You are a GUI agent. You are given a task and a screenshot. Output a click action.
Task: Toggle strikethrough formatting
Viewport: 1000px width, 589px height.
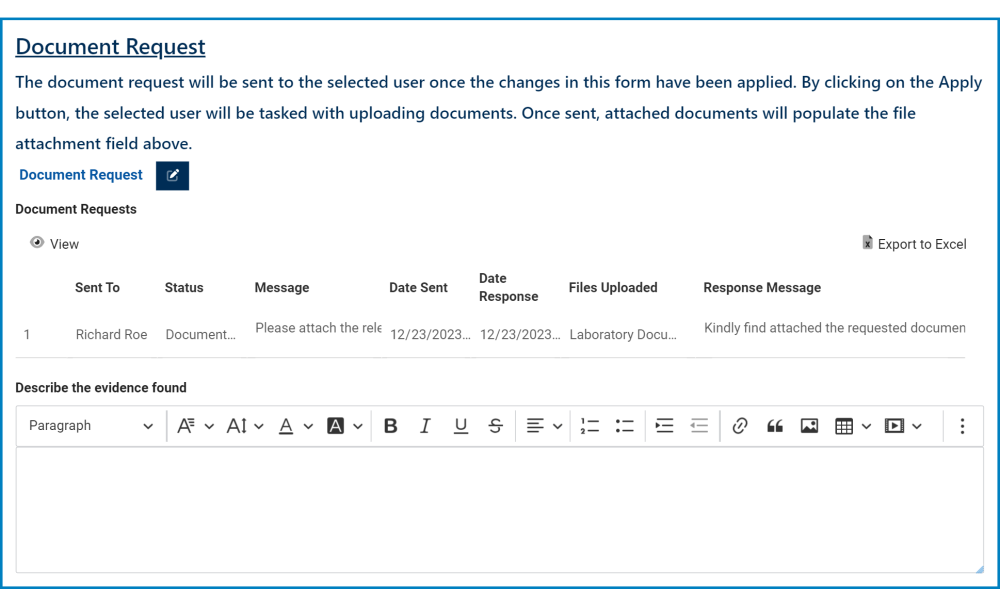[496, 426]
